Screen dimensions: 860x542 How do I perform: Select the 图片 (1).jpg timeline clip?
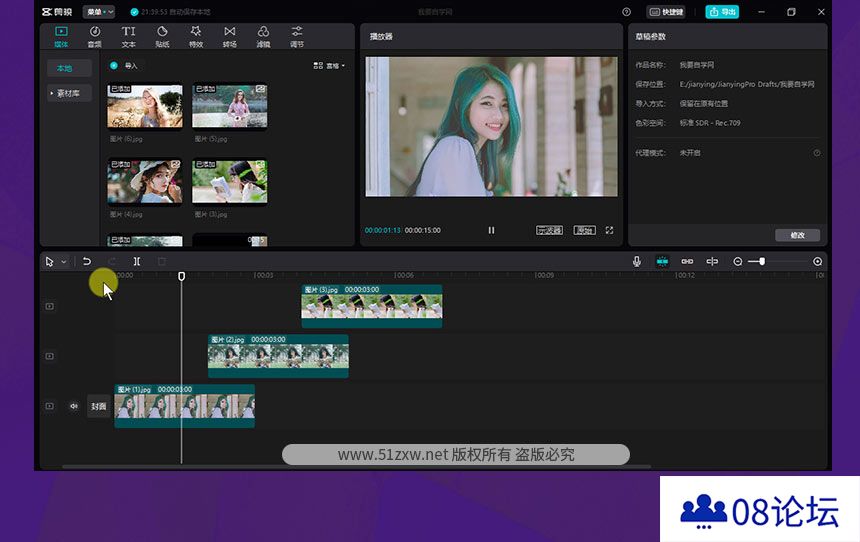(x=184, y=406)
